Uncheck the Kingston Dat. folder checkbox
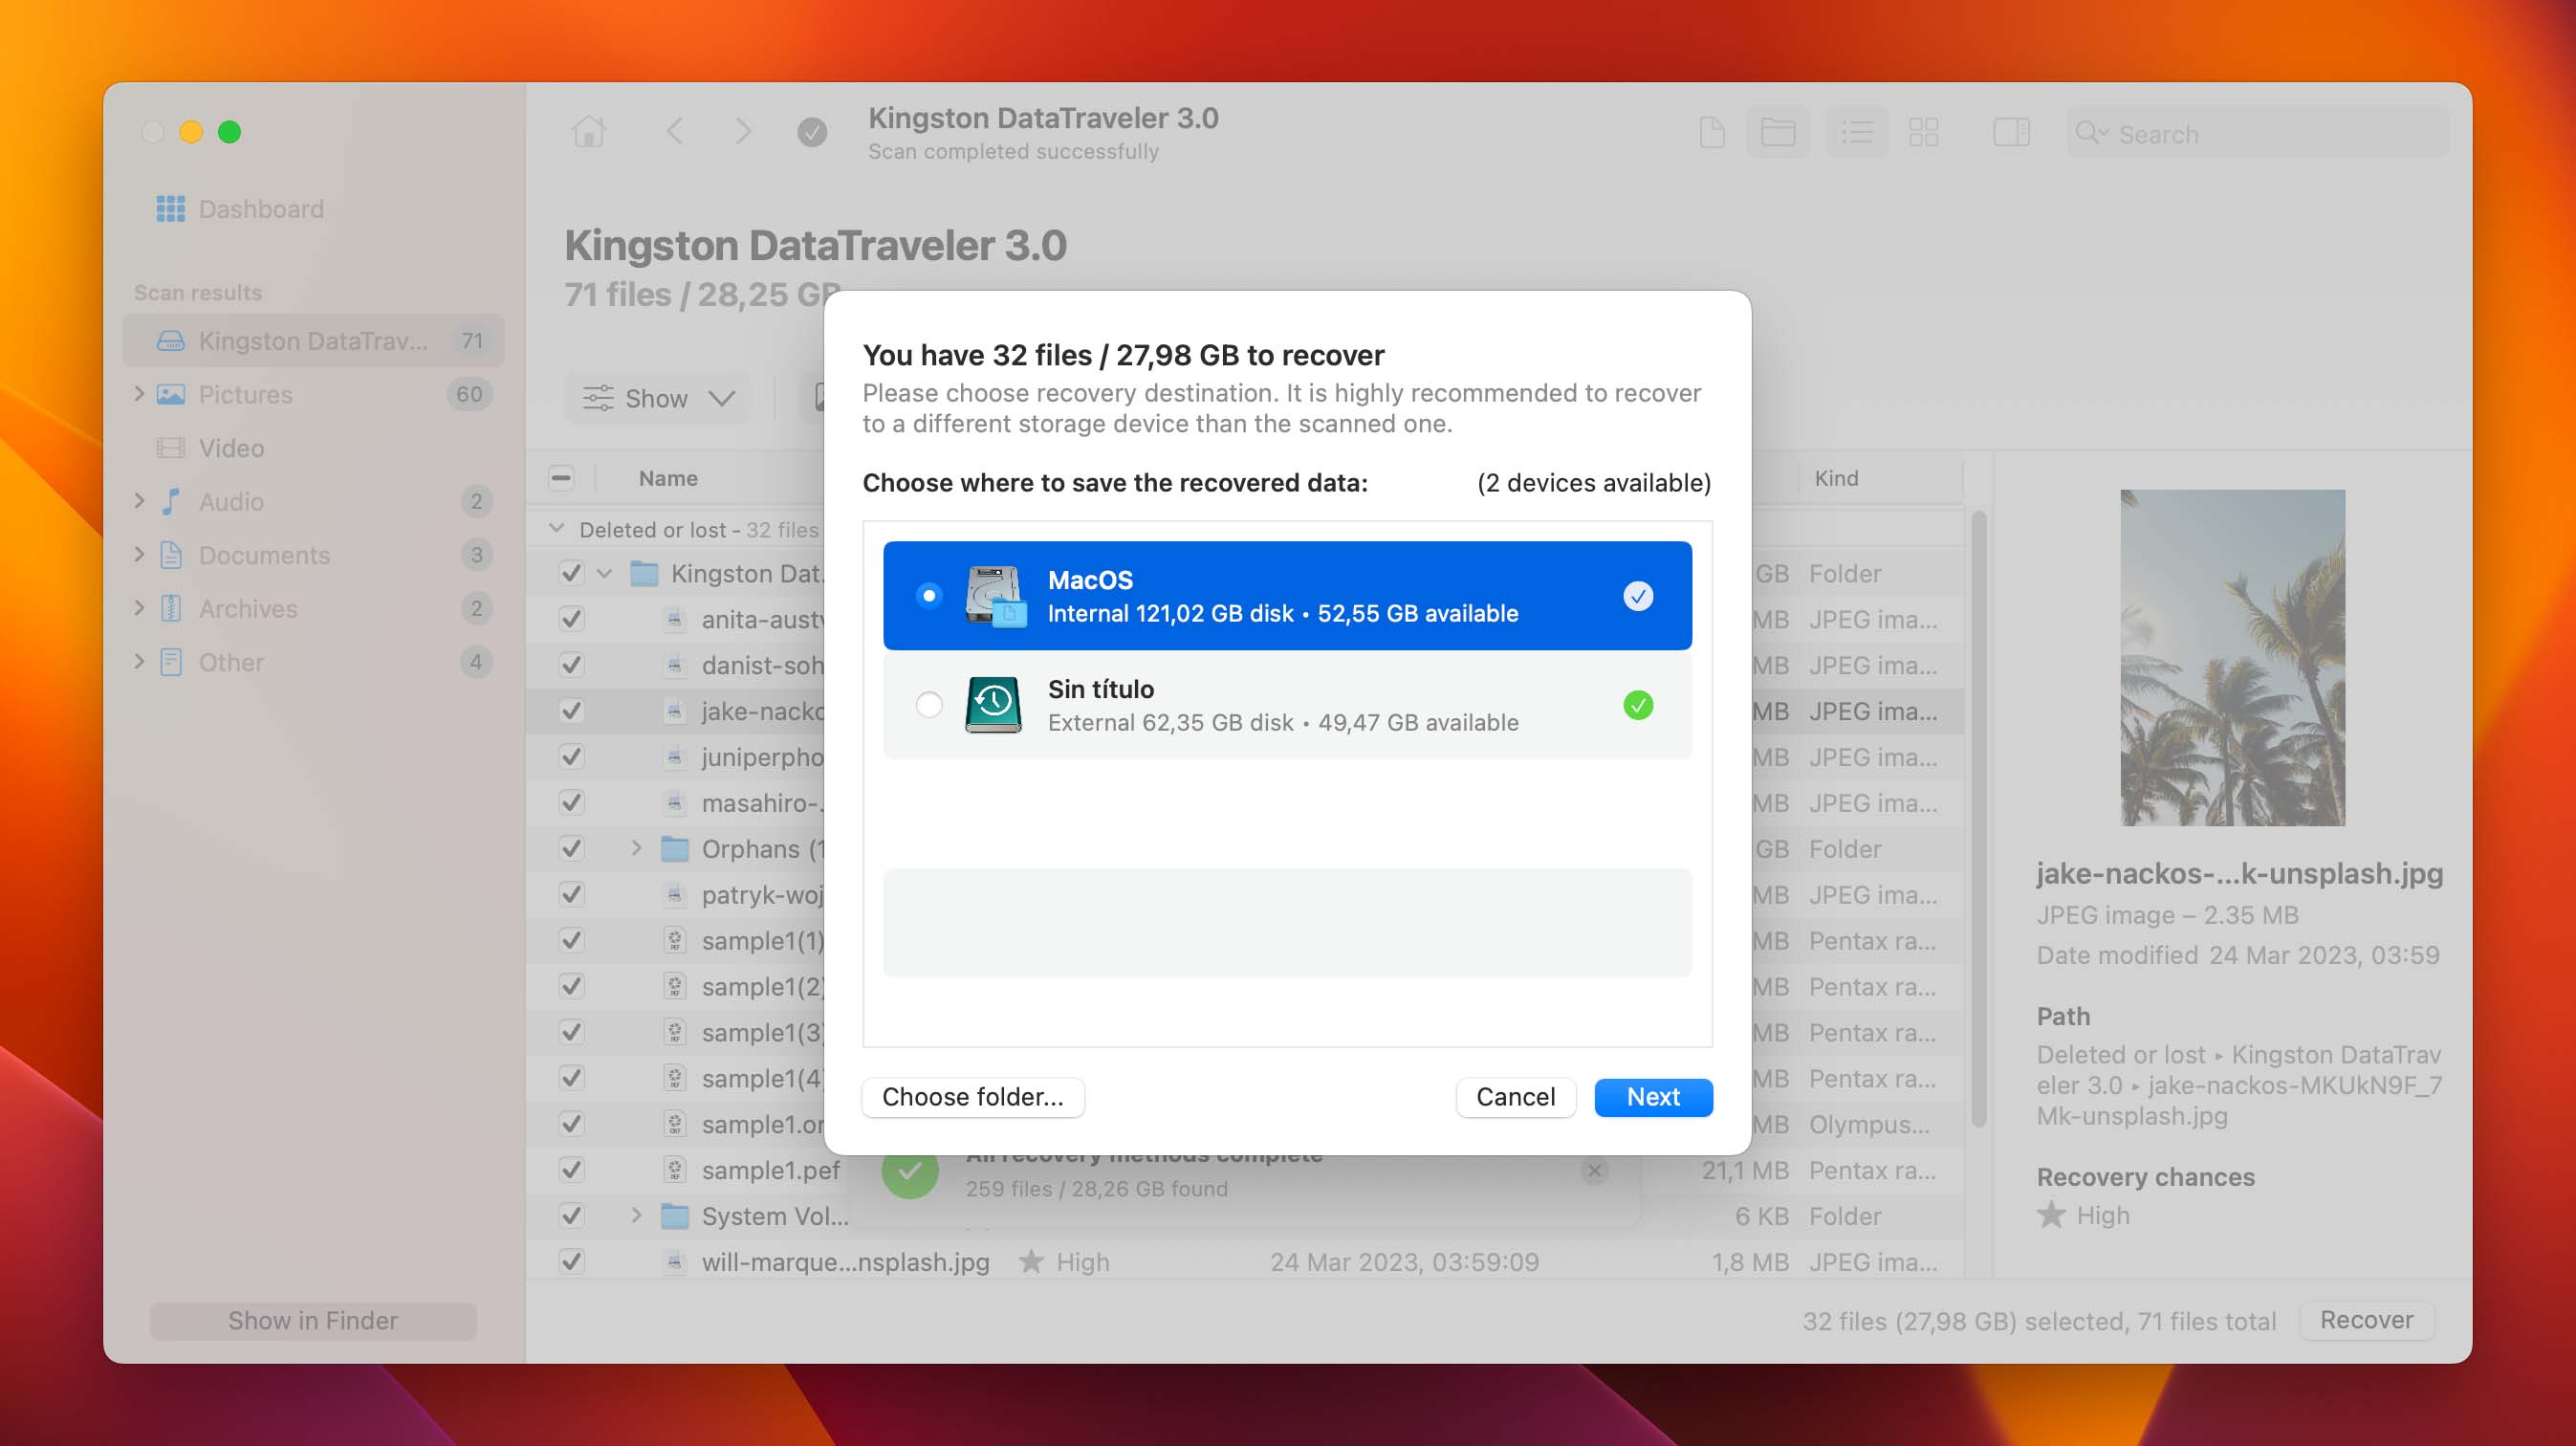 (571, 574)
